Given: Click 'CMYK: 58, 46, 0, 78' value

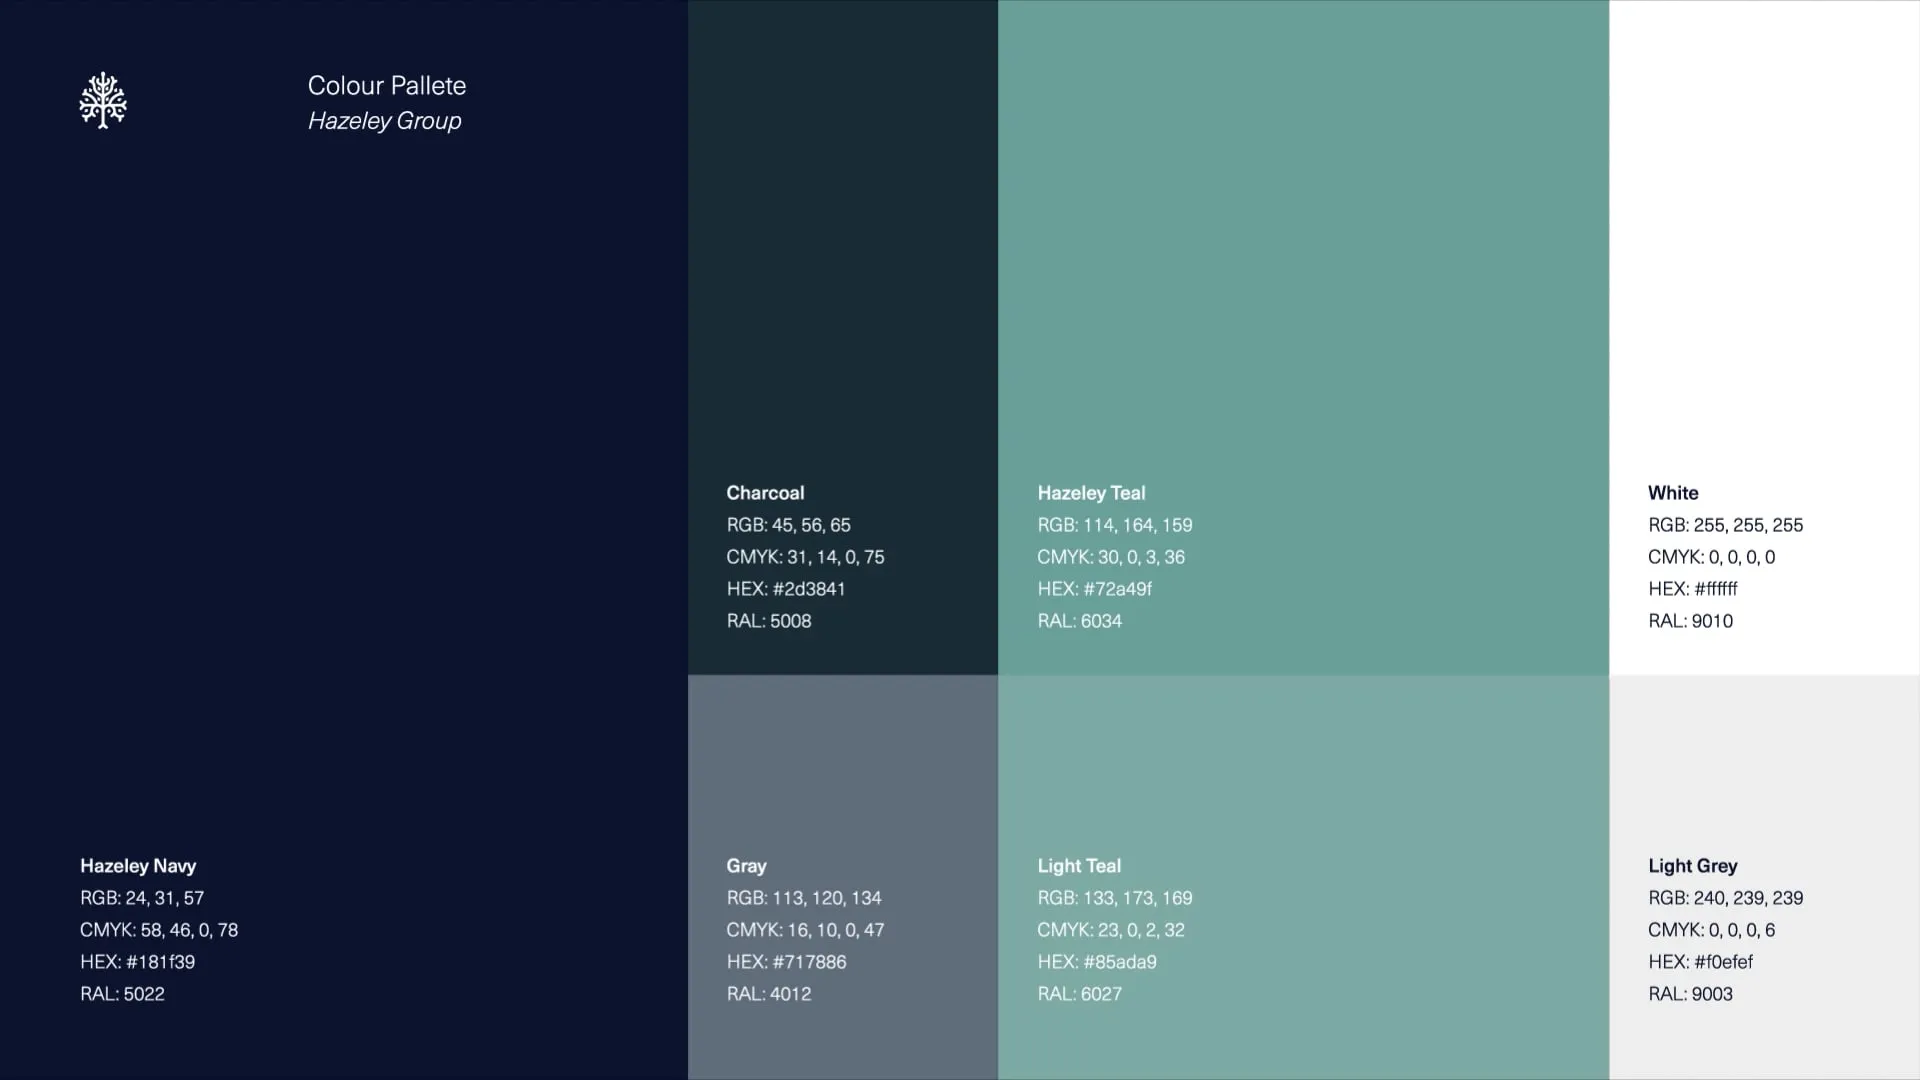Looking at the screenshot, I should click(x=159, y=930).
